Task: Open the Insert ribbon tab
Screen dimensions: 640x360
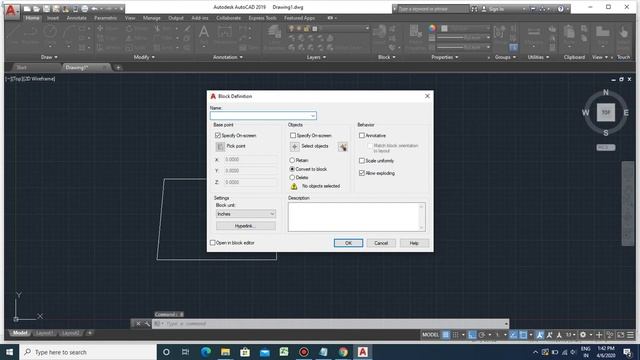Action: click(x=53, y=18)
